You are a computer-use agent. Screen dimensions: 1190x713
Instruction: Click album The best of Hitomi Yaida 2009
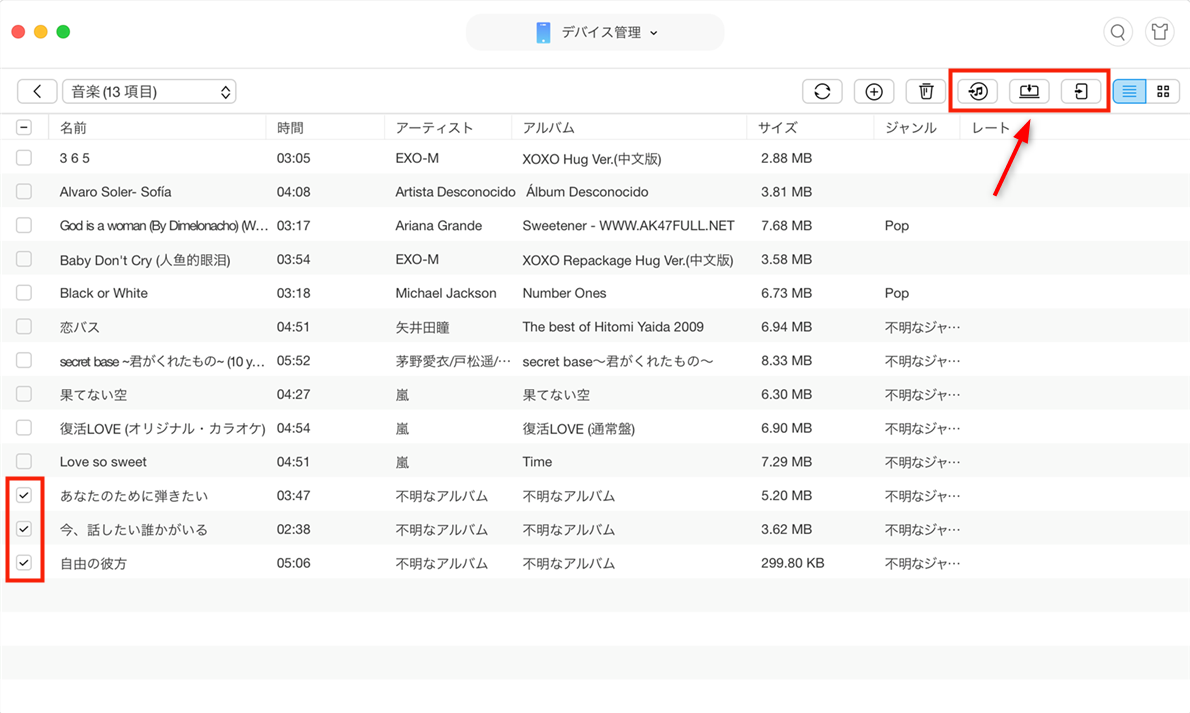click(x=613, y=327)
